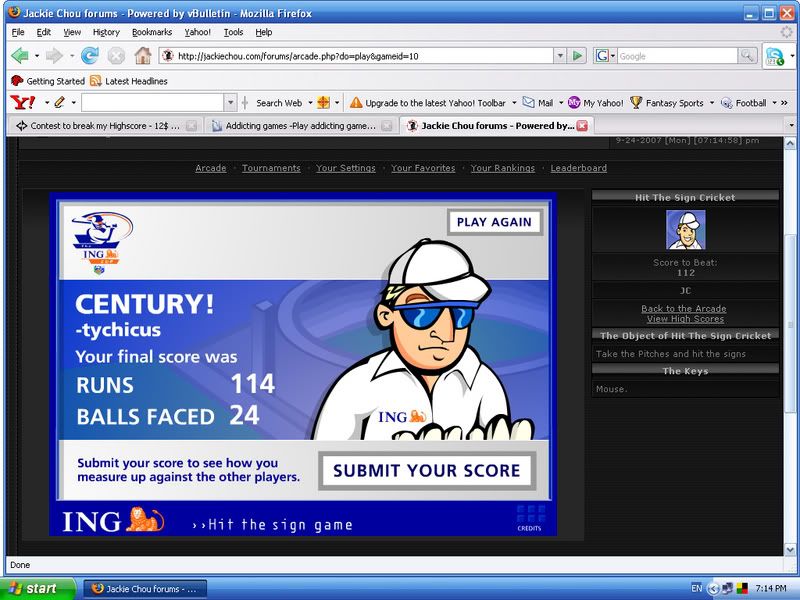The height and width of the screenshot is (600, 800).
Task: Go to the Home page icon
Action: tap(143, 56)
